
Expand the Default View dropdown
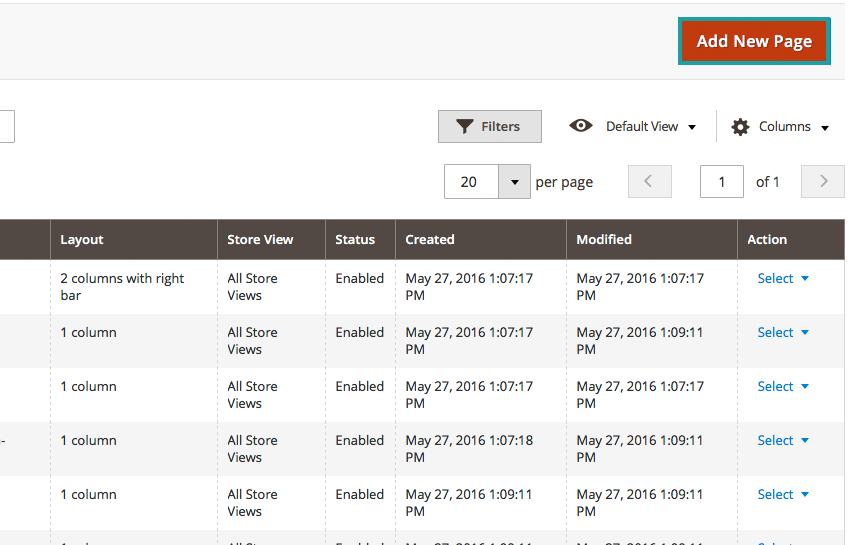pos(650,127)
